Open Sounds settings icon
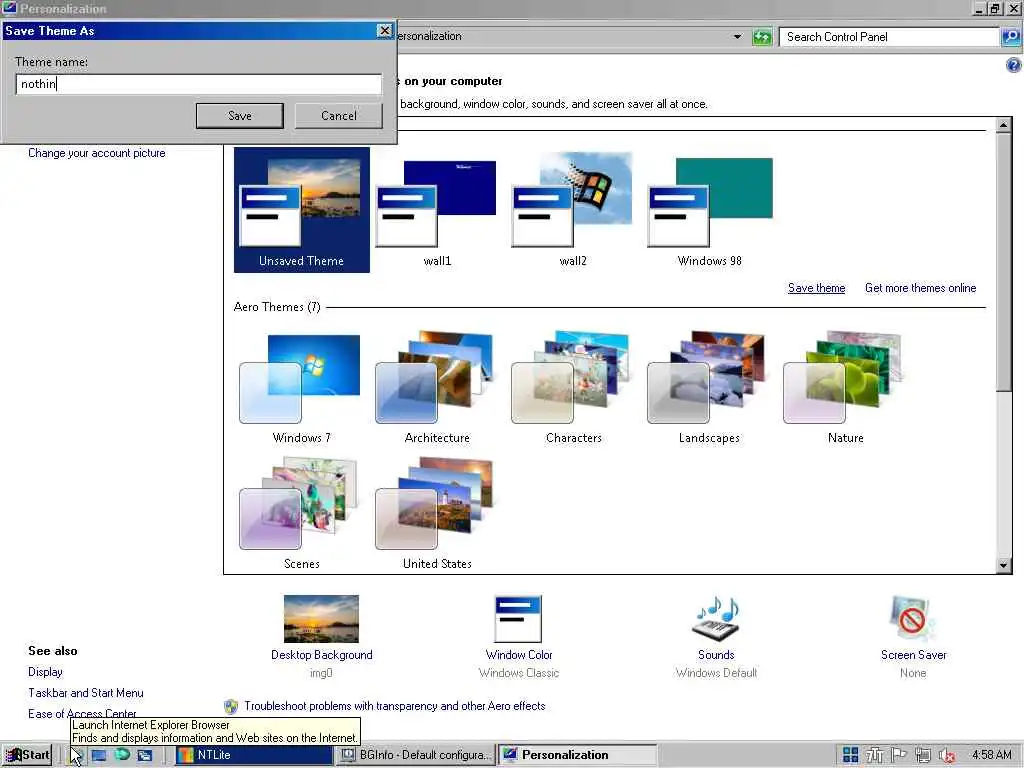This screenshot has height=768, width=1024. pos(716,619)
